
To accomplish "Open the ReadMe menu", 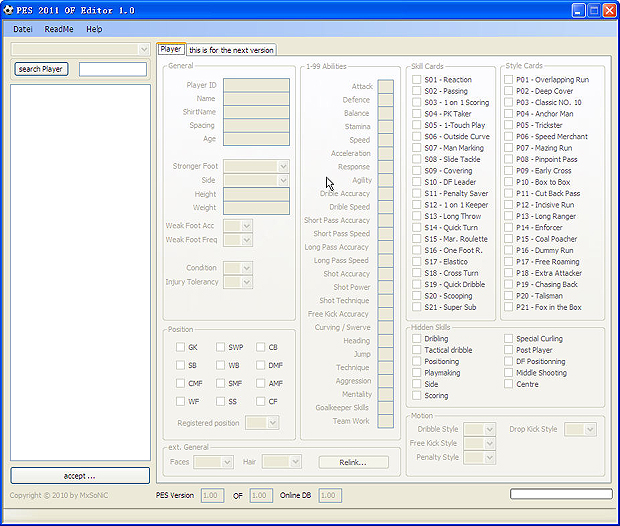I will coord(59,29).
